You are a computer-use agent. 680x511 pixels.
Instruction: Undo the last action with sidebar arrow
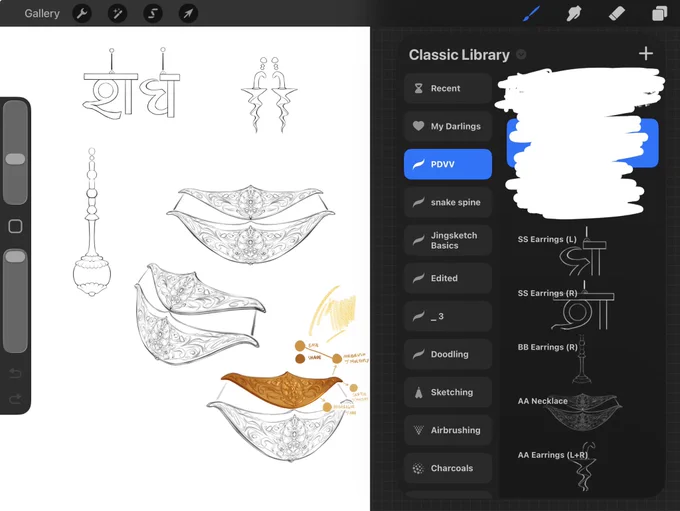(x=15, y=373)
